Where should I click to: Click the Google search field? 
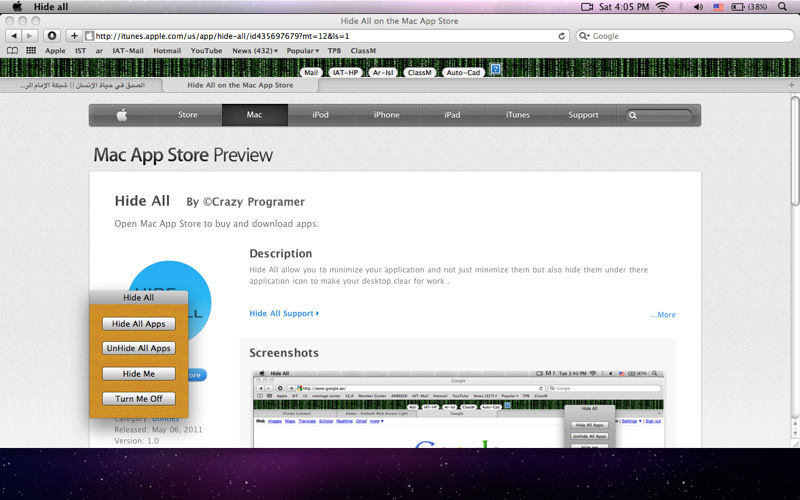pos(685,36)
